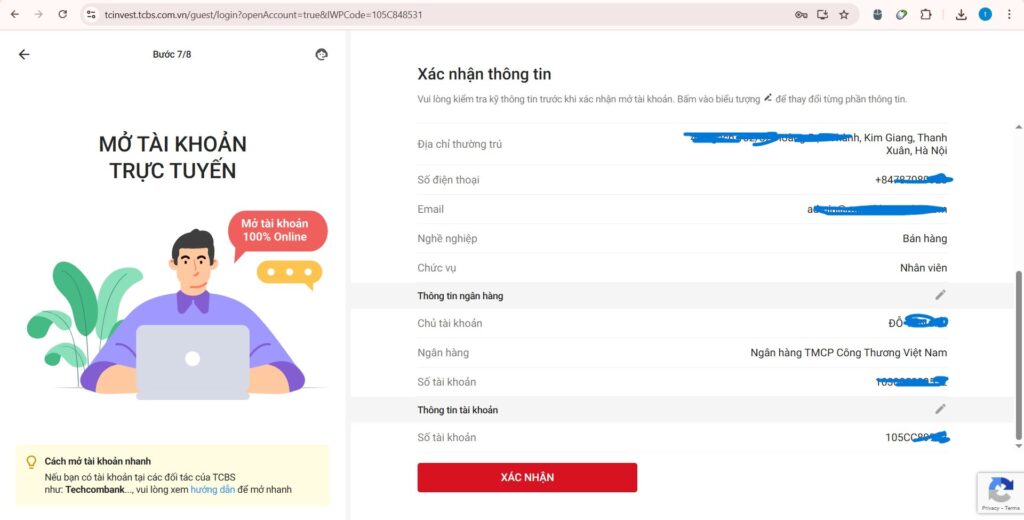
Task: Open the support headset icon
Action: coord(321,54)
